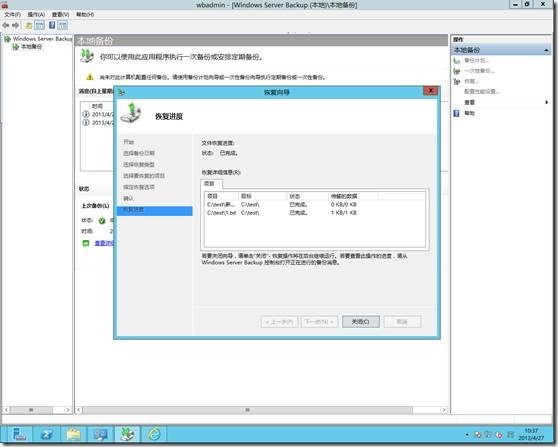This screenshot has height=447, width=558.
Task: Click the transferred-data column header
Action: [353, 196]
